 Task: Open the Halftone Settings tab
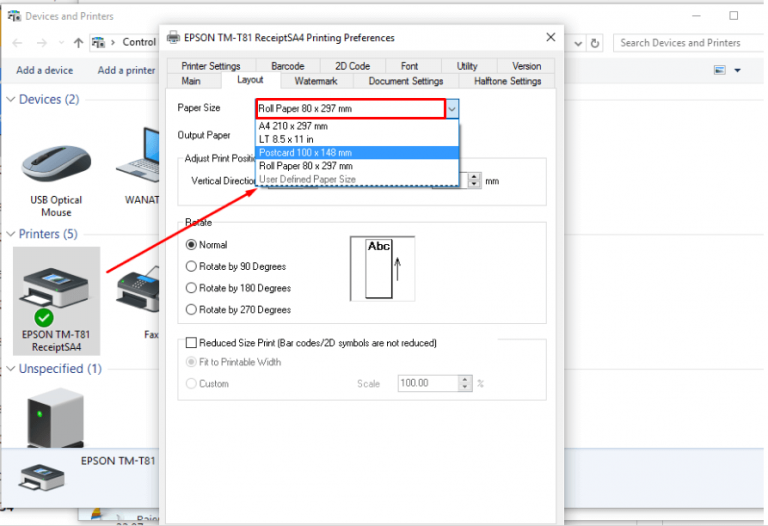tap(507, 81)
